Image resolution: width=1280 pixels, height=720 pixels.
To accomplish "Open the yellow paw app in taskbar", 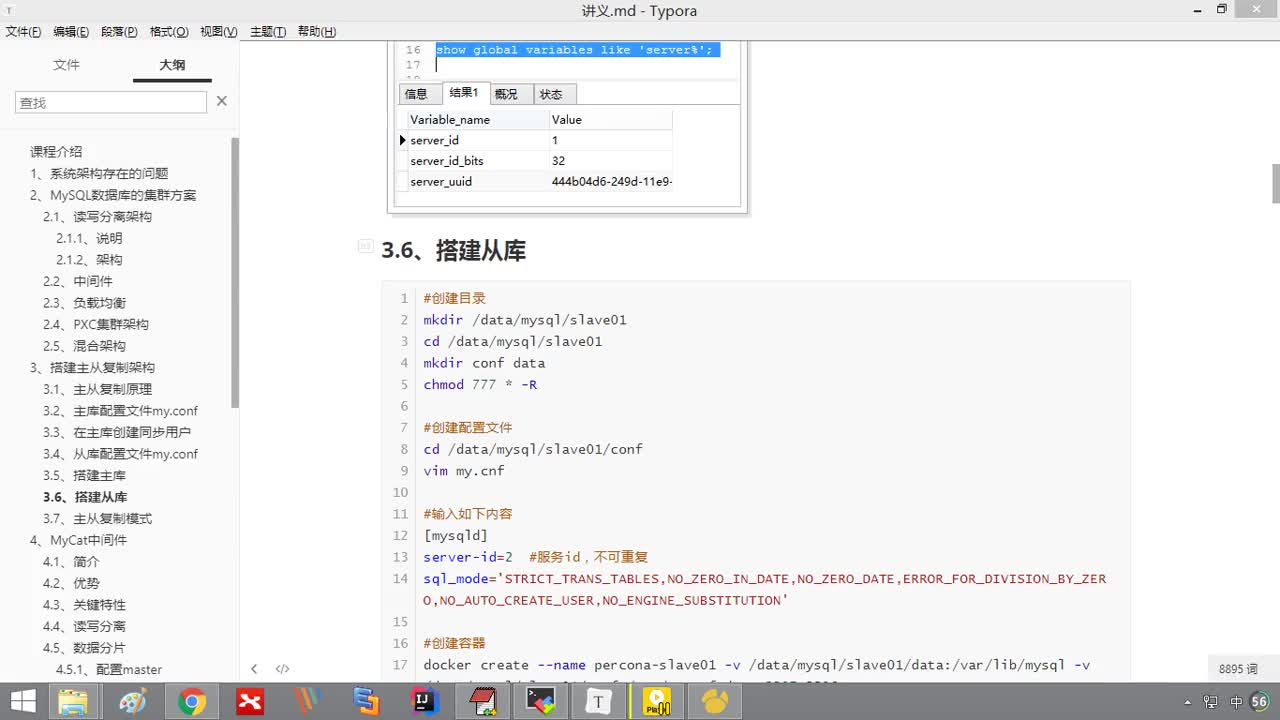I will click(x=716, y=702).
